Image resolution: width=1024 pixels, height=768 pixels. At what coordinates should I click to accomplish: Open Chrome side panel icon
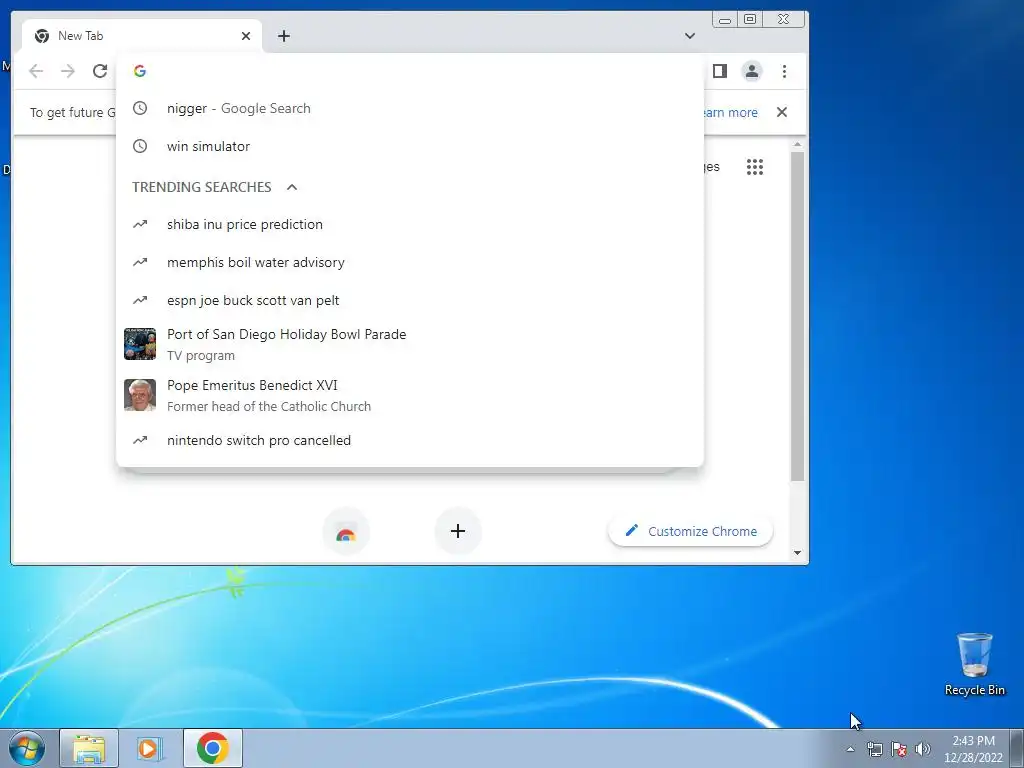tap(720, 71)
